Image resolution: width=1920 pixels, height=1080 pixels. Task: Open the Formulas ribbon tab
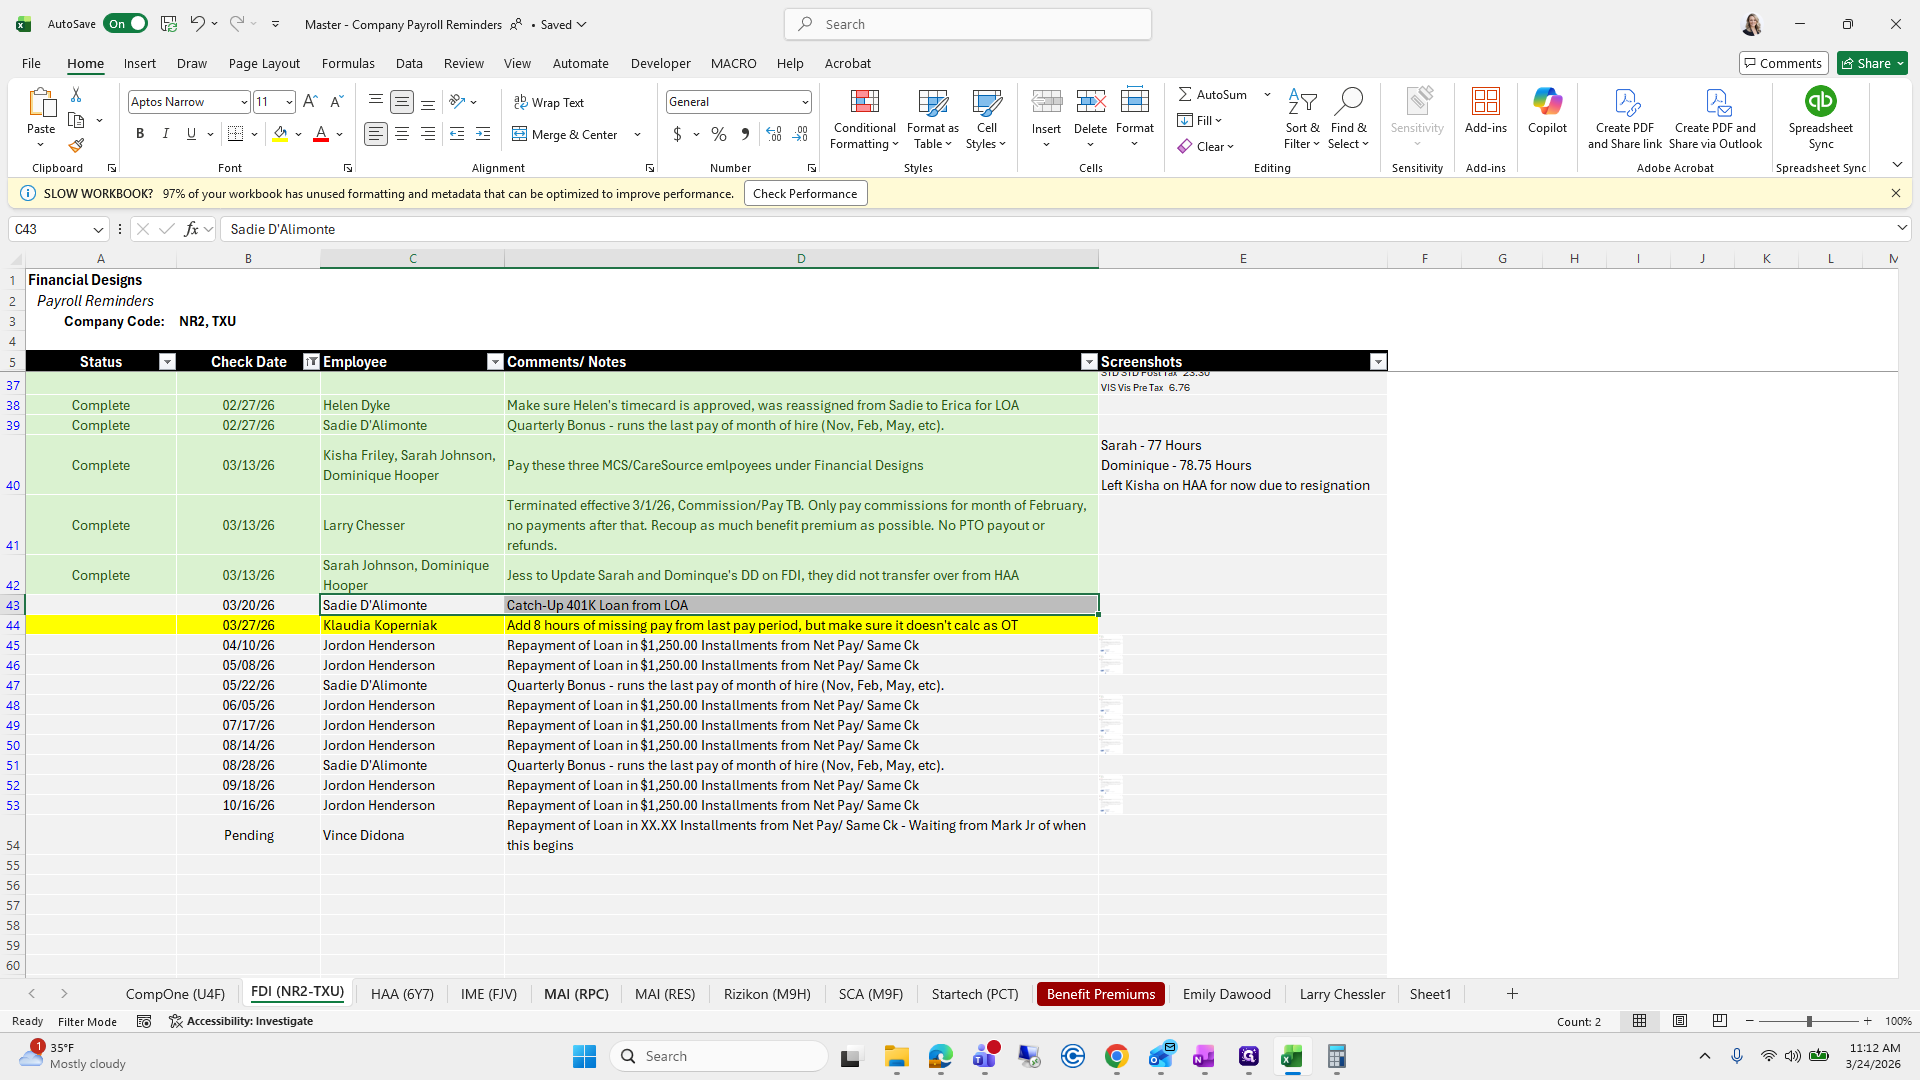(348, 63)
